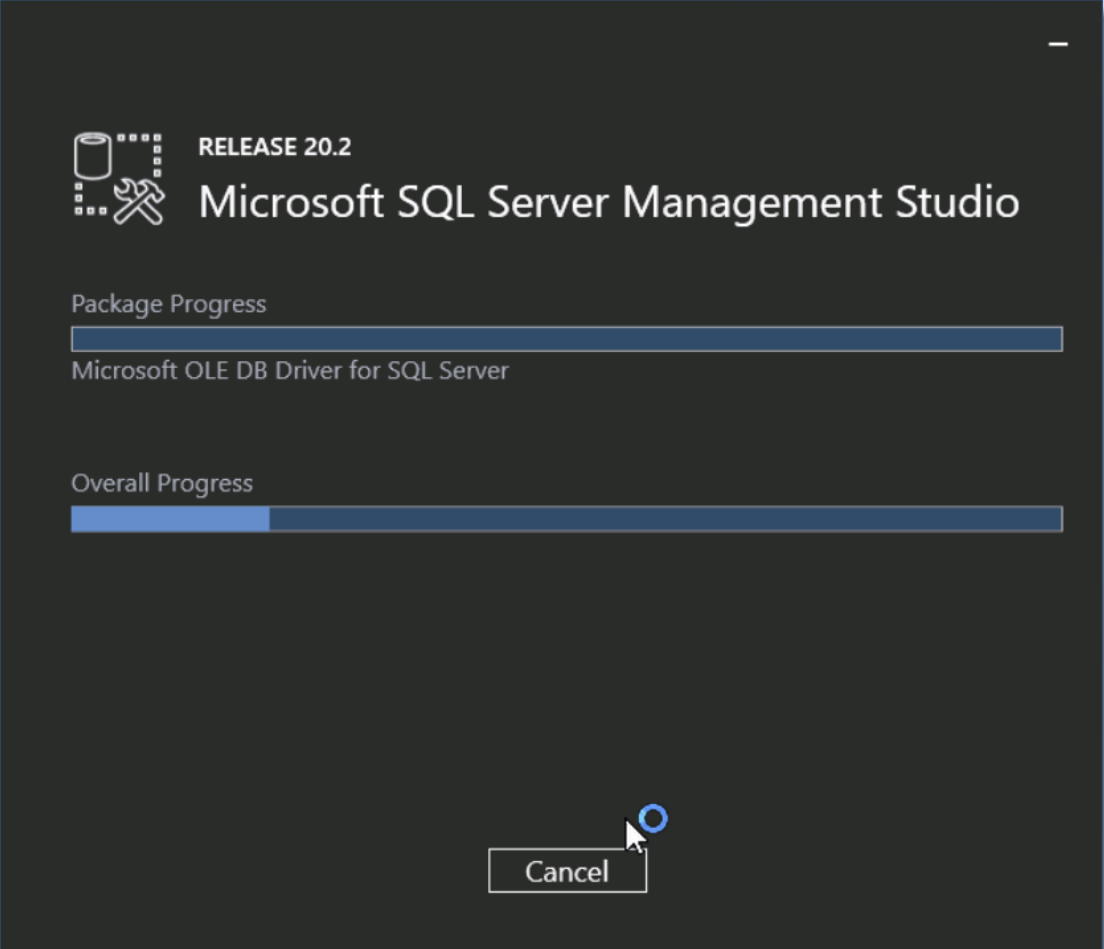Click the Overall Progress bar
Image resolution: width=1104 pixels, height=949 pixels.
pos(567,519)
